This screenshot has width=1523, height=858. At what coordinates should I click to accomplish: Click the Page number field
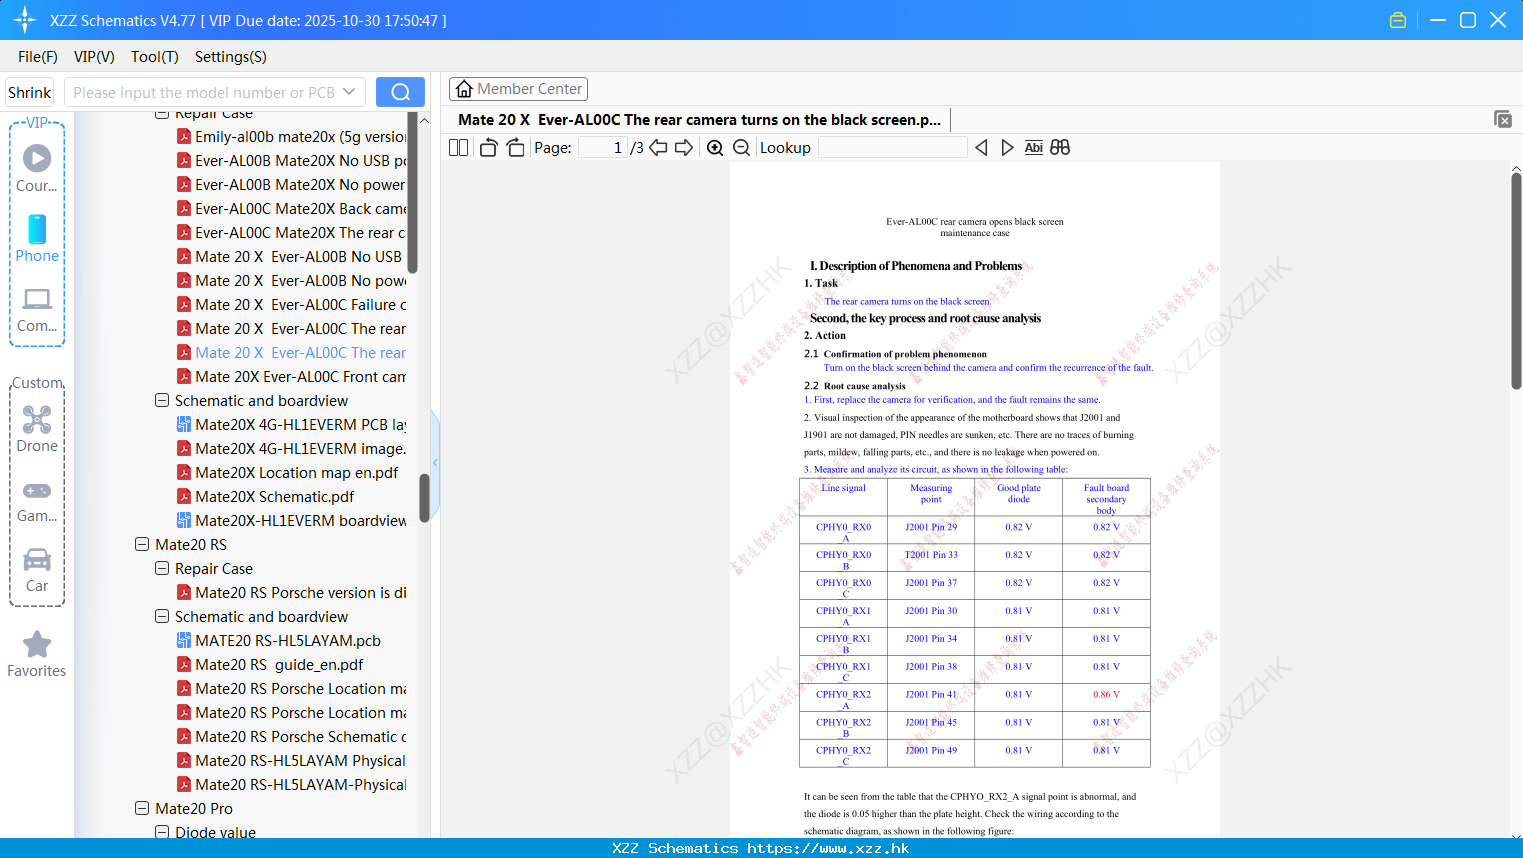[603, 147]
